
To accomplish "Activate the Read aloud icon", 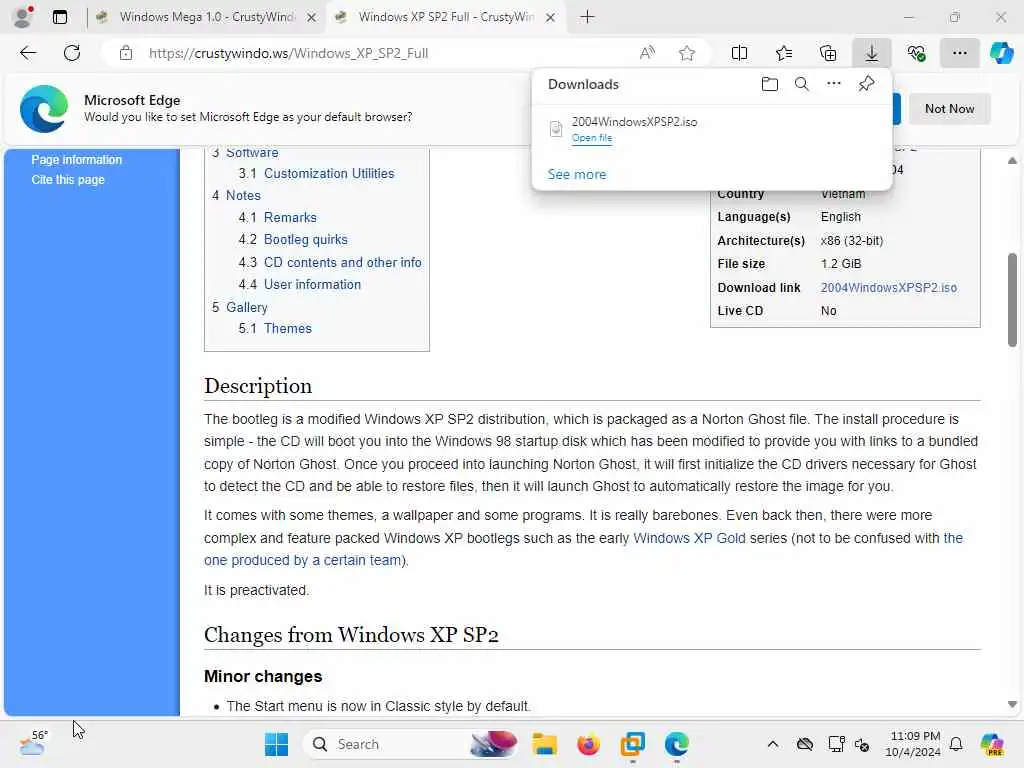I will [x=647, y=53].
